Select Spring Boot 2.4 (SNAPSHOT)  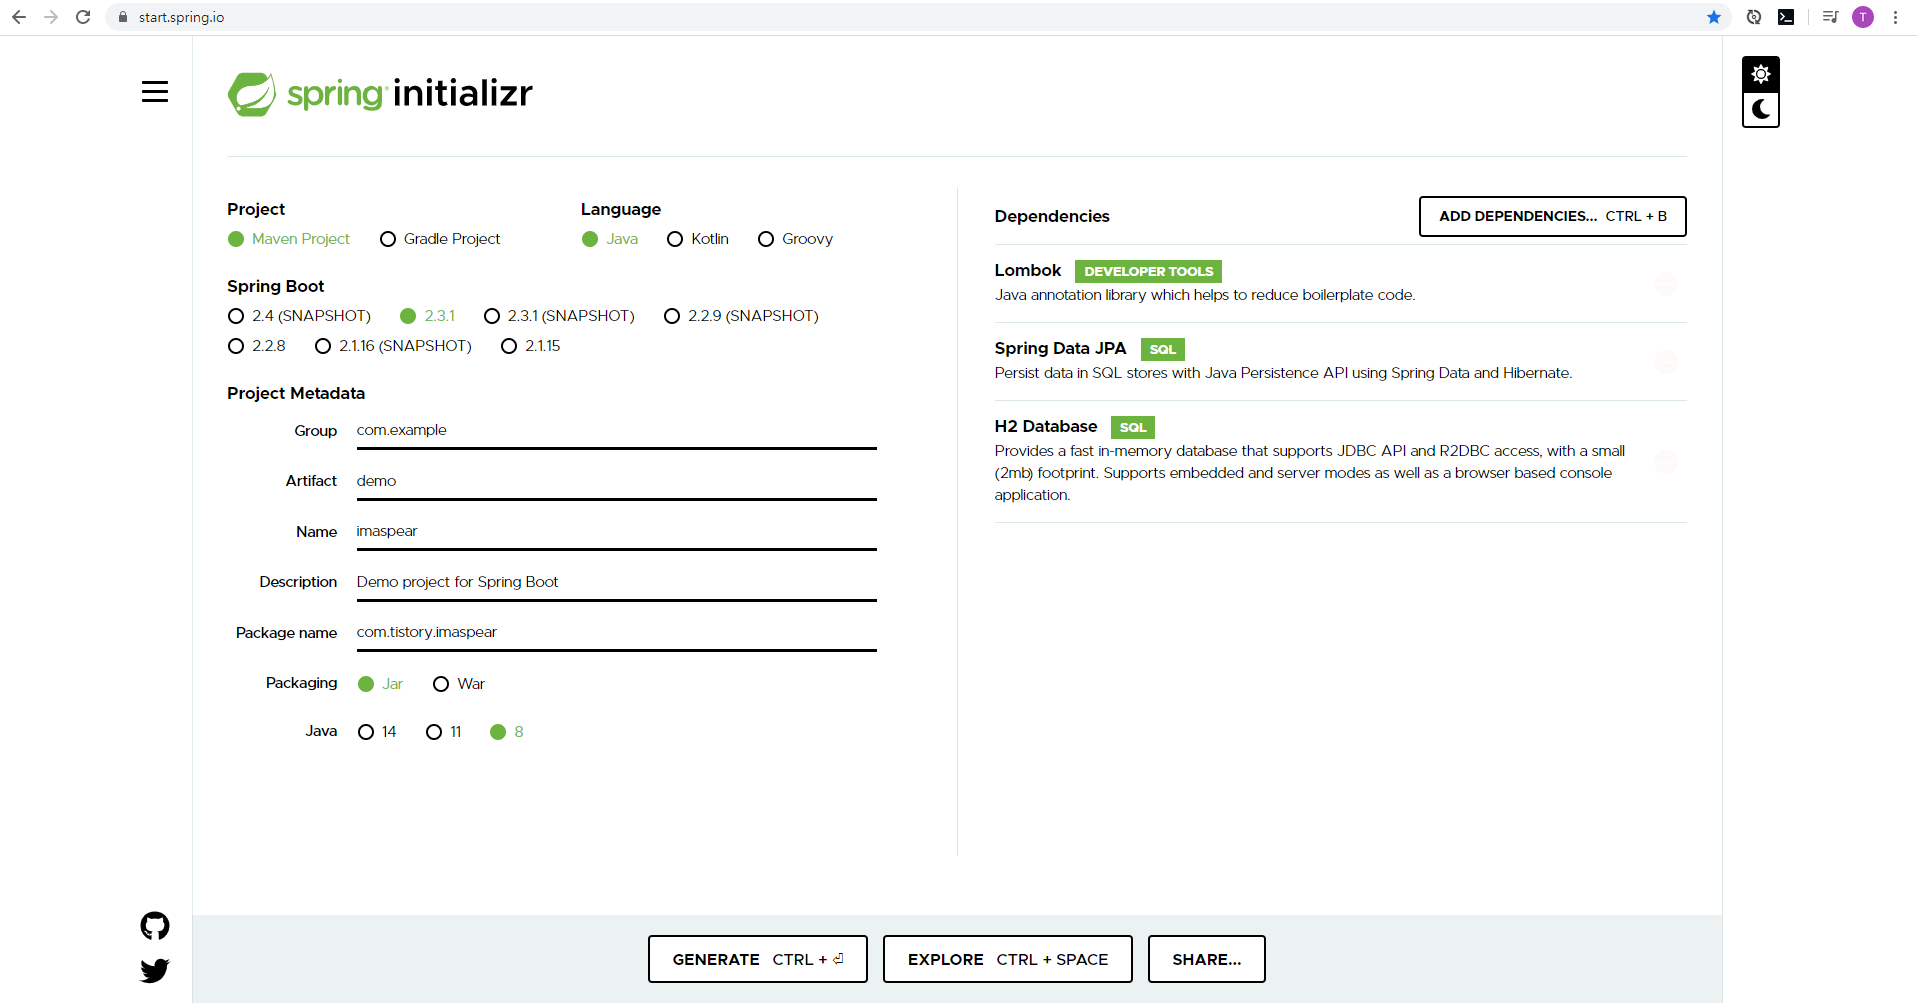point(299,316)
